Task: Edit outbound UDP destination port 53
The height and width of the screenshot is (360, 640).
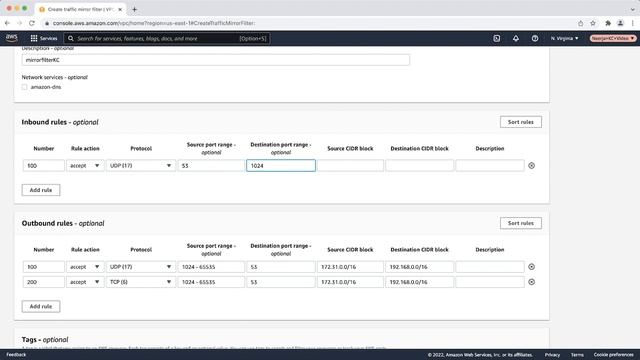Action: [x=281, y=267]
